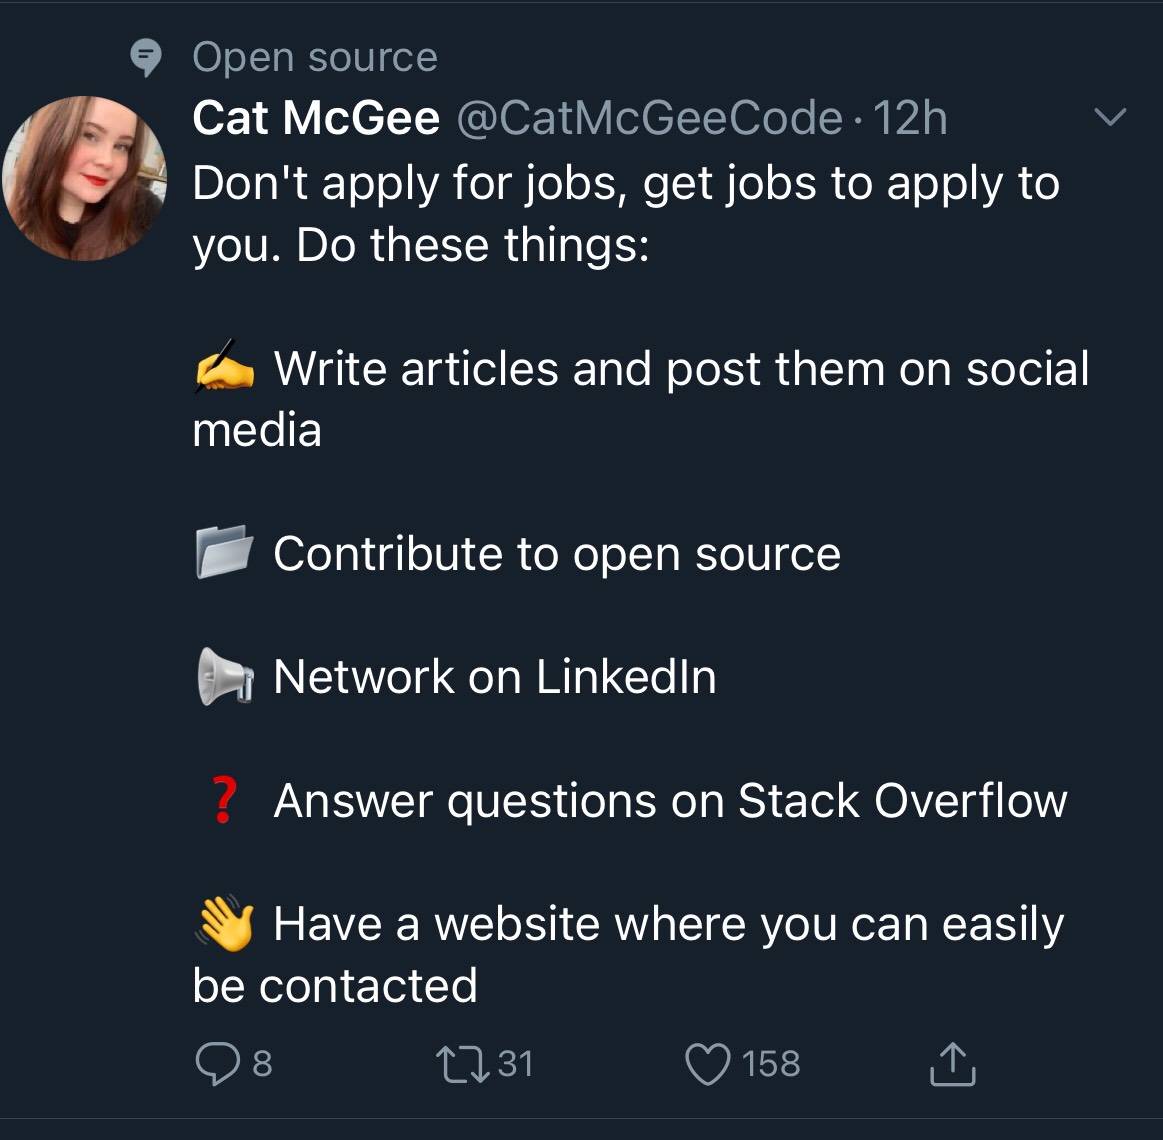Screen dimensions: 1163x1140
Task: Click the Cat McGee display name
Action: coord(315,117)
